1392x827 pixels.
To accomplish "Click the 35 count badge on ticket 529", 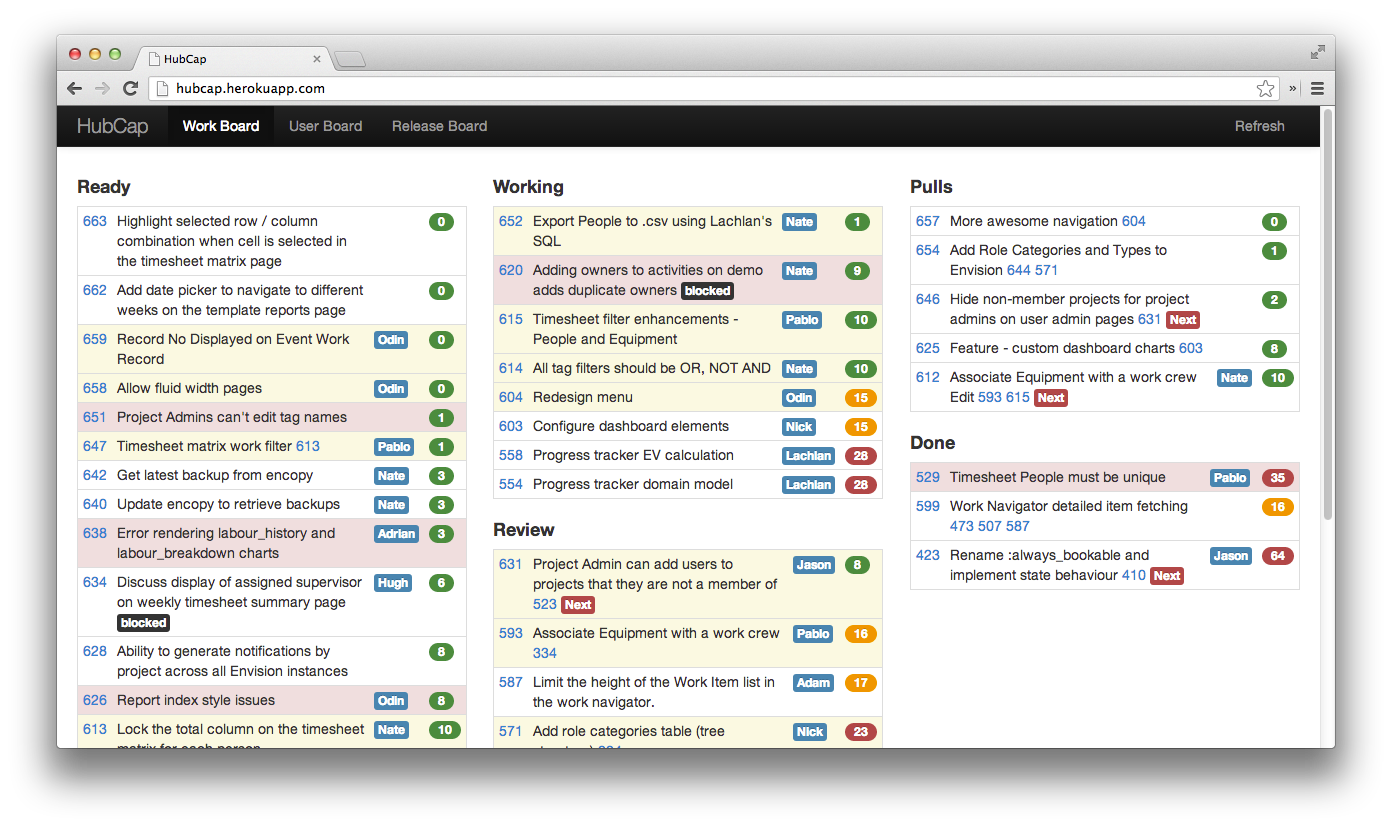I will (x=1277, y=478).
